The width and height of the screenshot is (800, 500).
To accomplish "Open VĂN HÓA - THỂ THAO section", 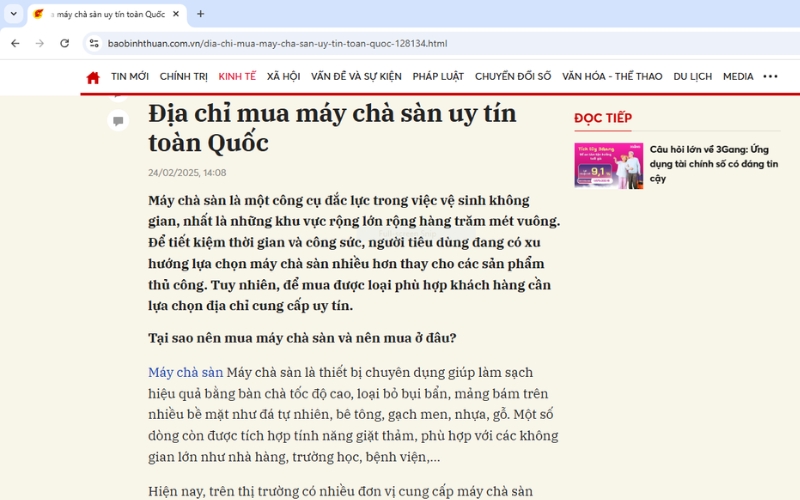I will [x=612, y=77].
